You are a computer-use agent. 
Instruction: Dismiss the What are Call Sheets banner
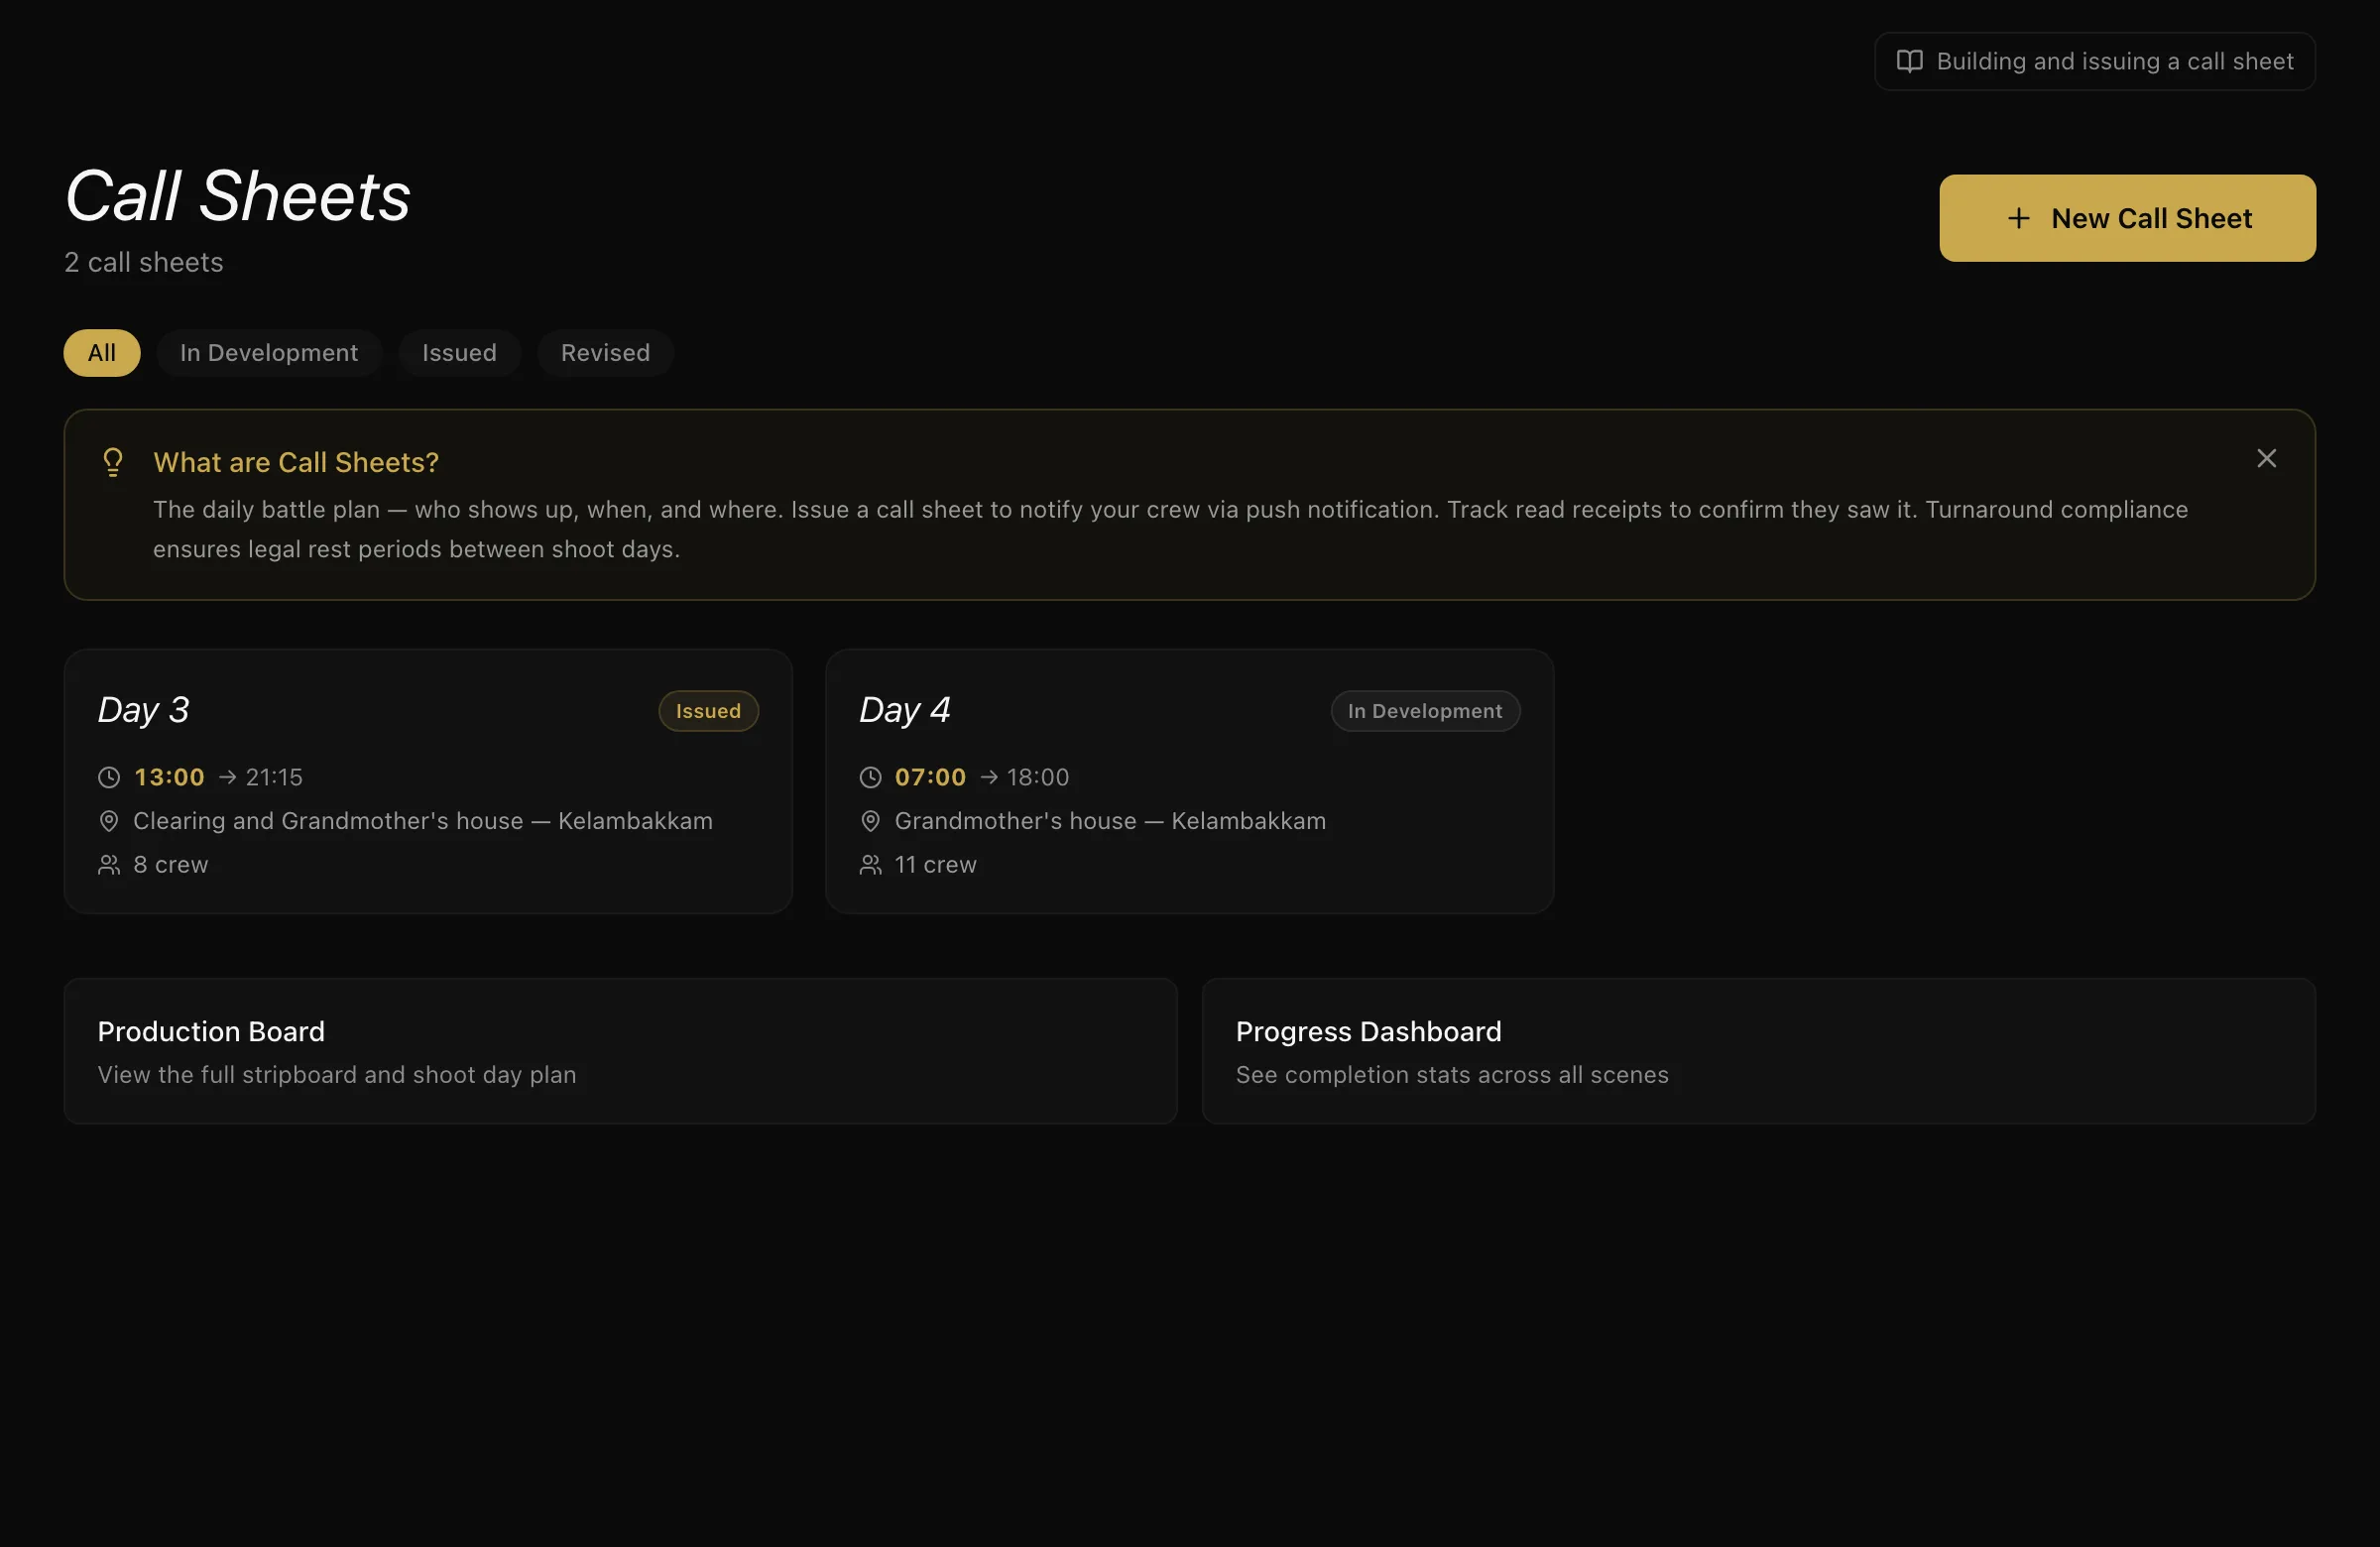tap(2266, 458)
